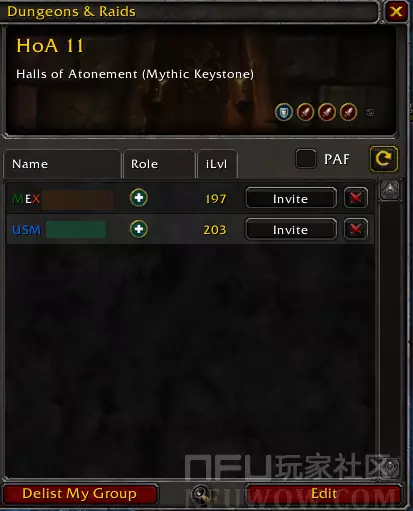The width and height of the screenshot is (413, 511).
Task: Sort applicants by Role column
Action: coord(159,164)
